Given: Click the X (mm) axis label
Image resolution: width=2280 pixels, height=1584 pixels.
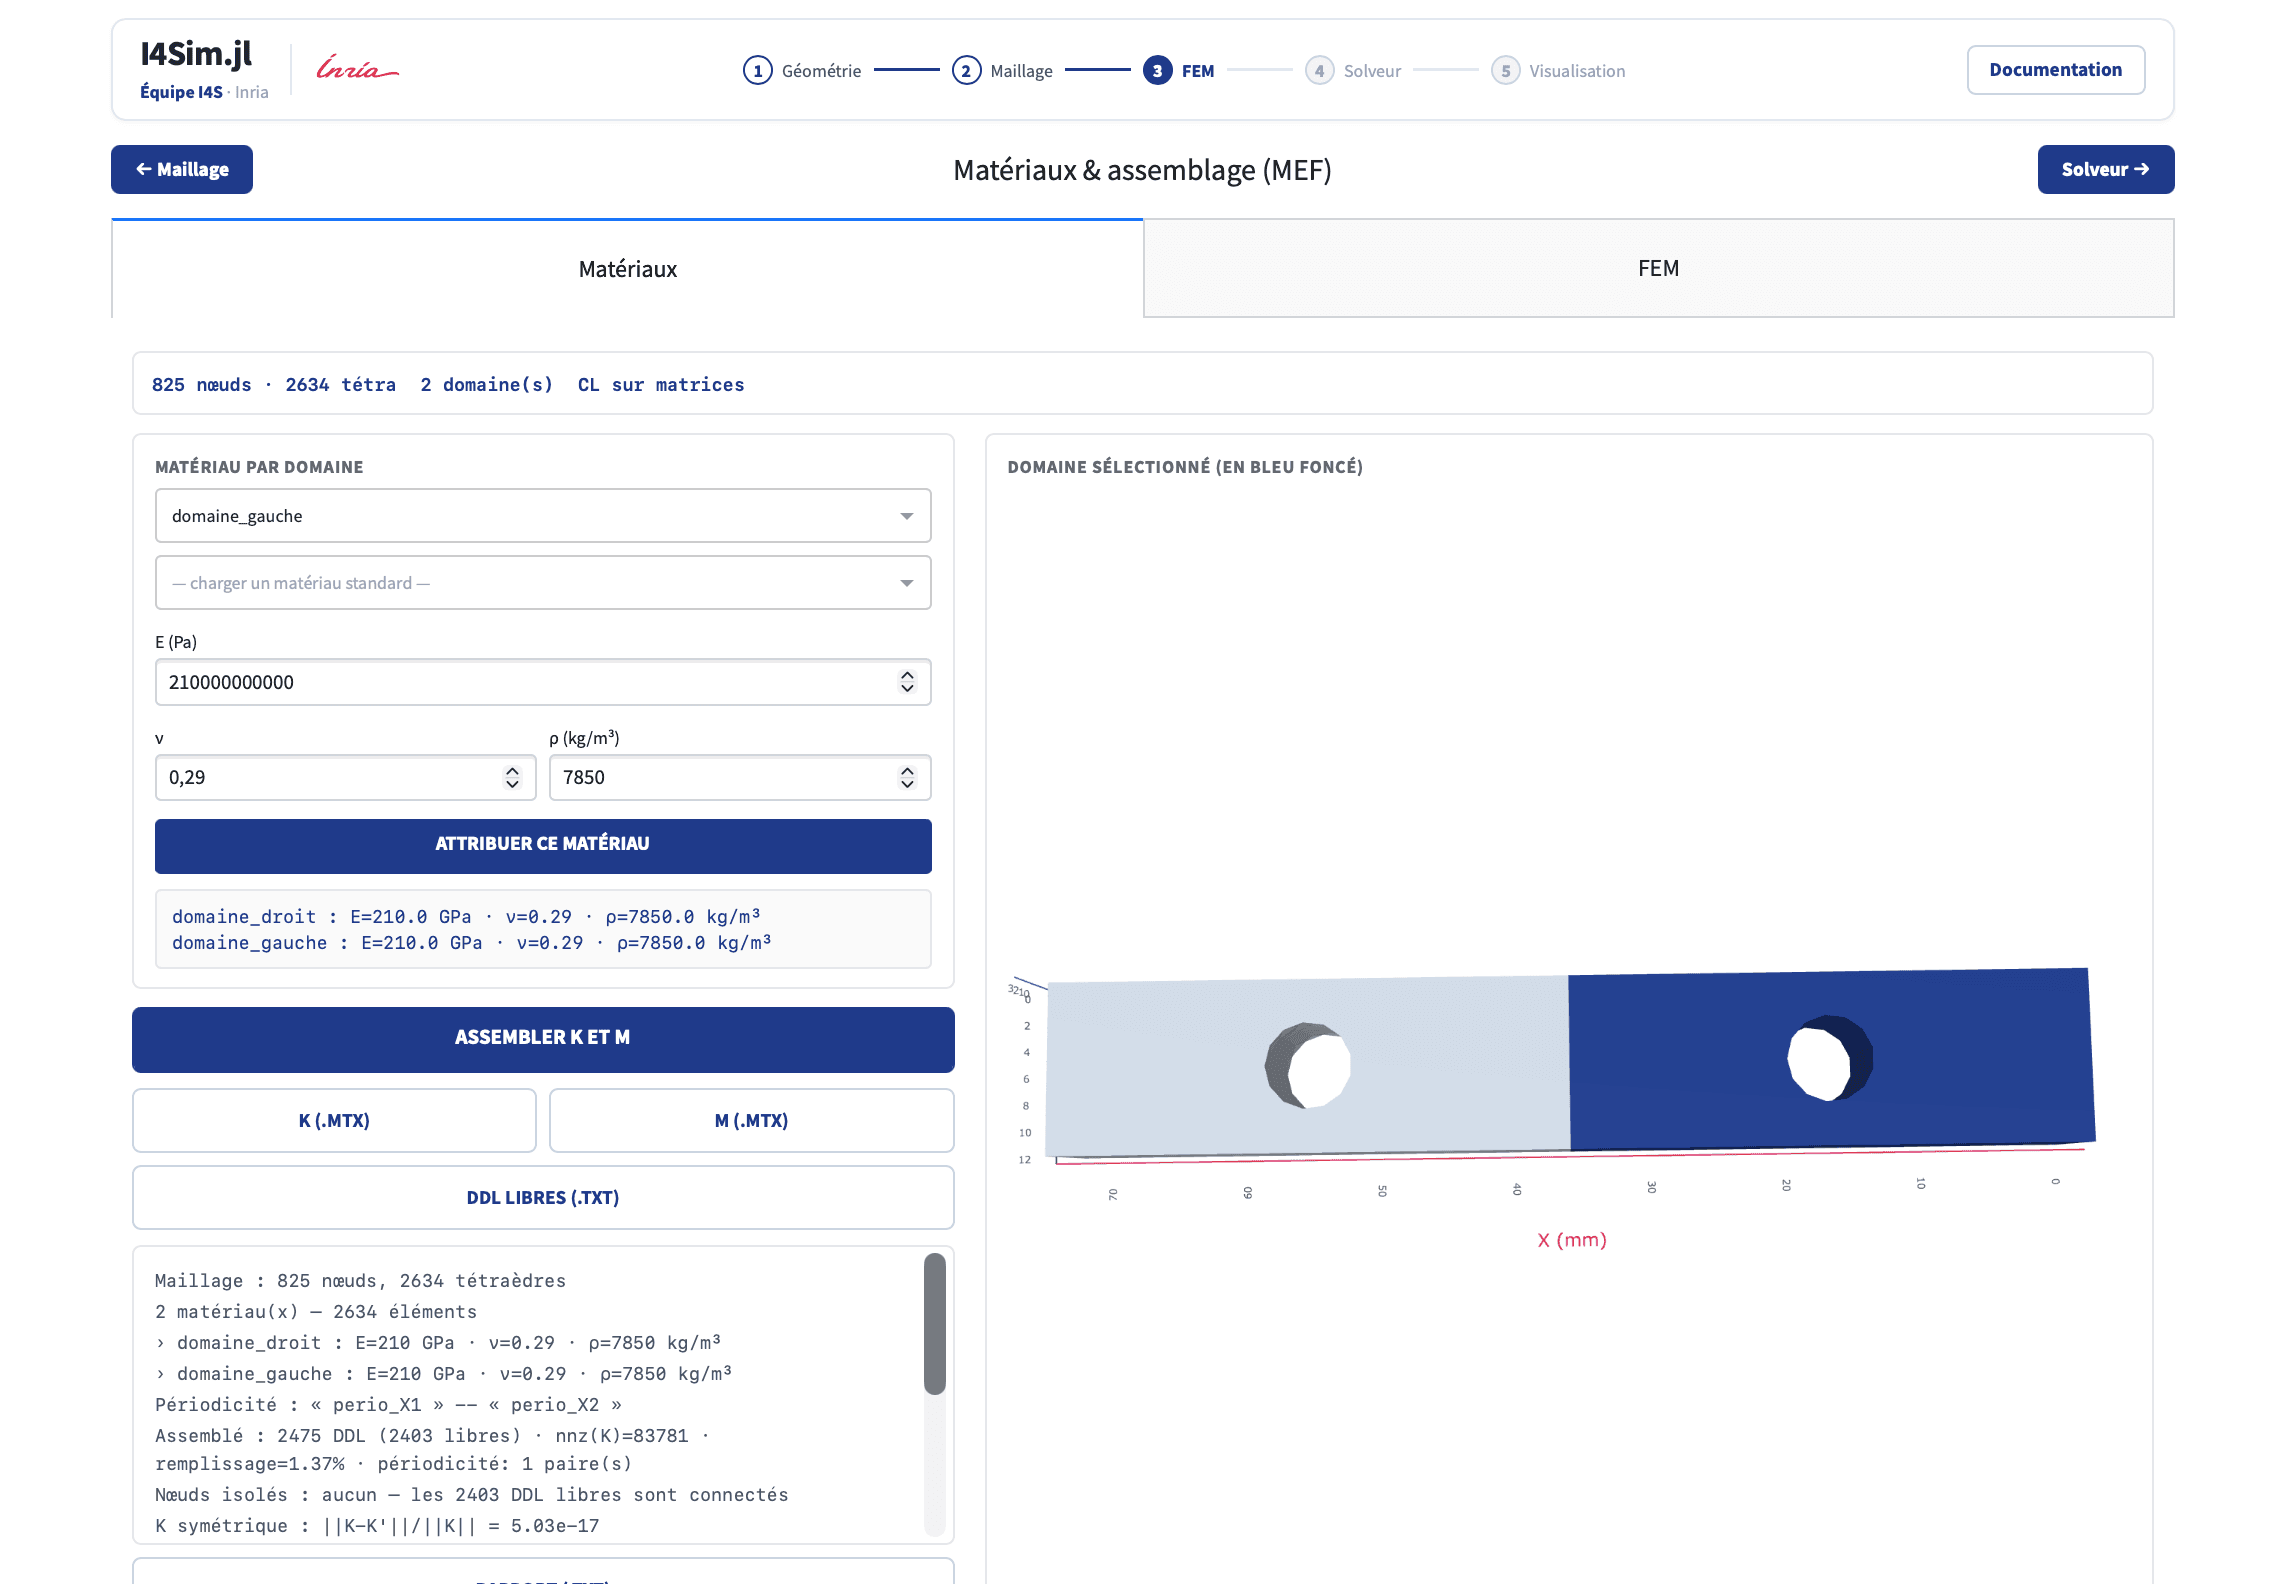Looking at the screenshot, I should click(1571, 1240).
